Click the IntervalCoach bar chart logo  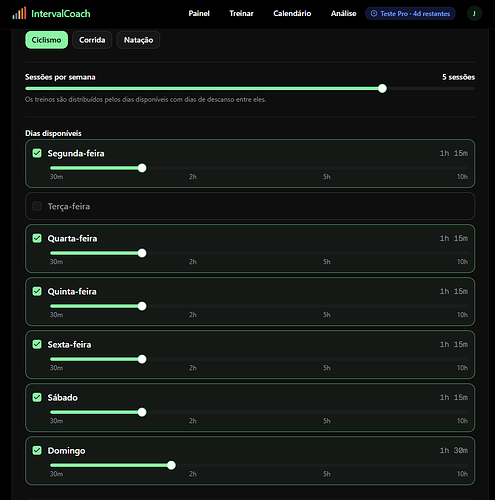click(19, 13)
